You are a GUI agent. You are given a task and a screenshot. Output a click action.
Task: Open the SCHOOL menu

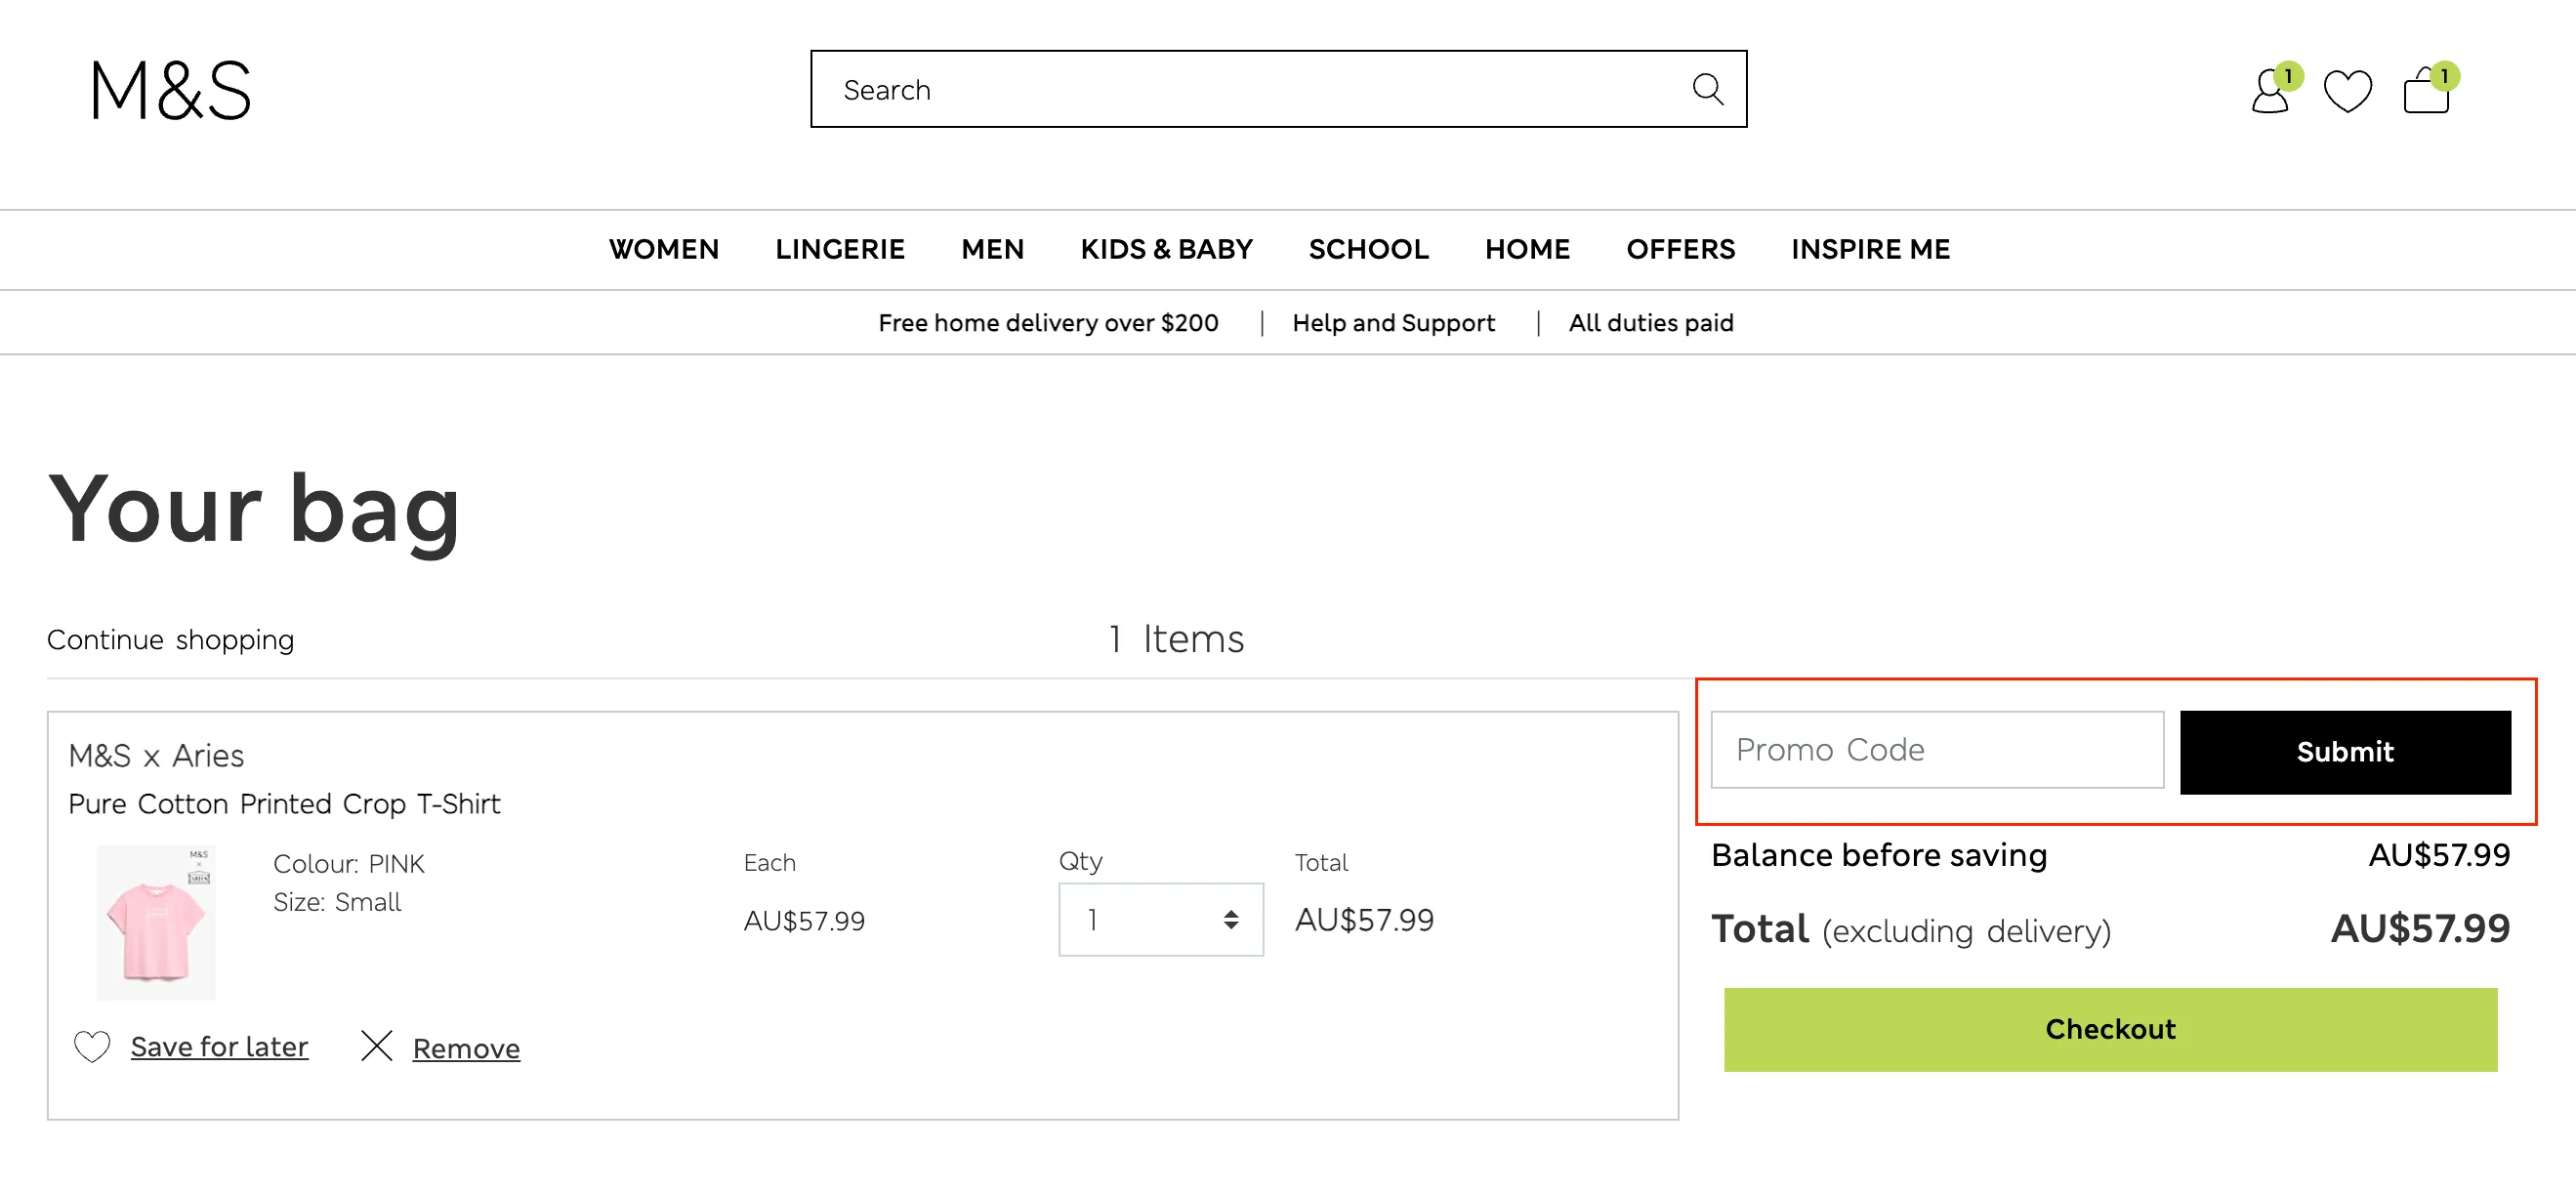(1368, 249)
